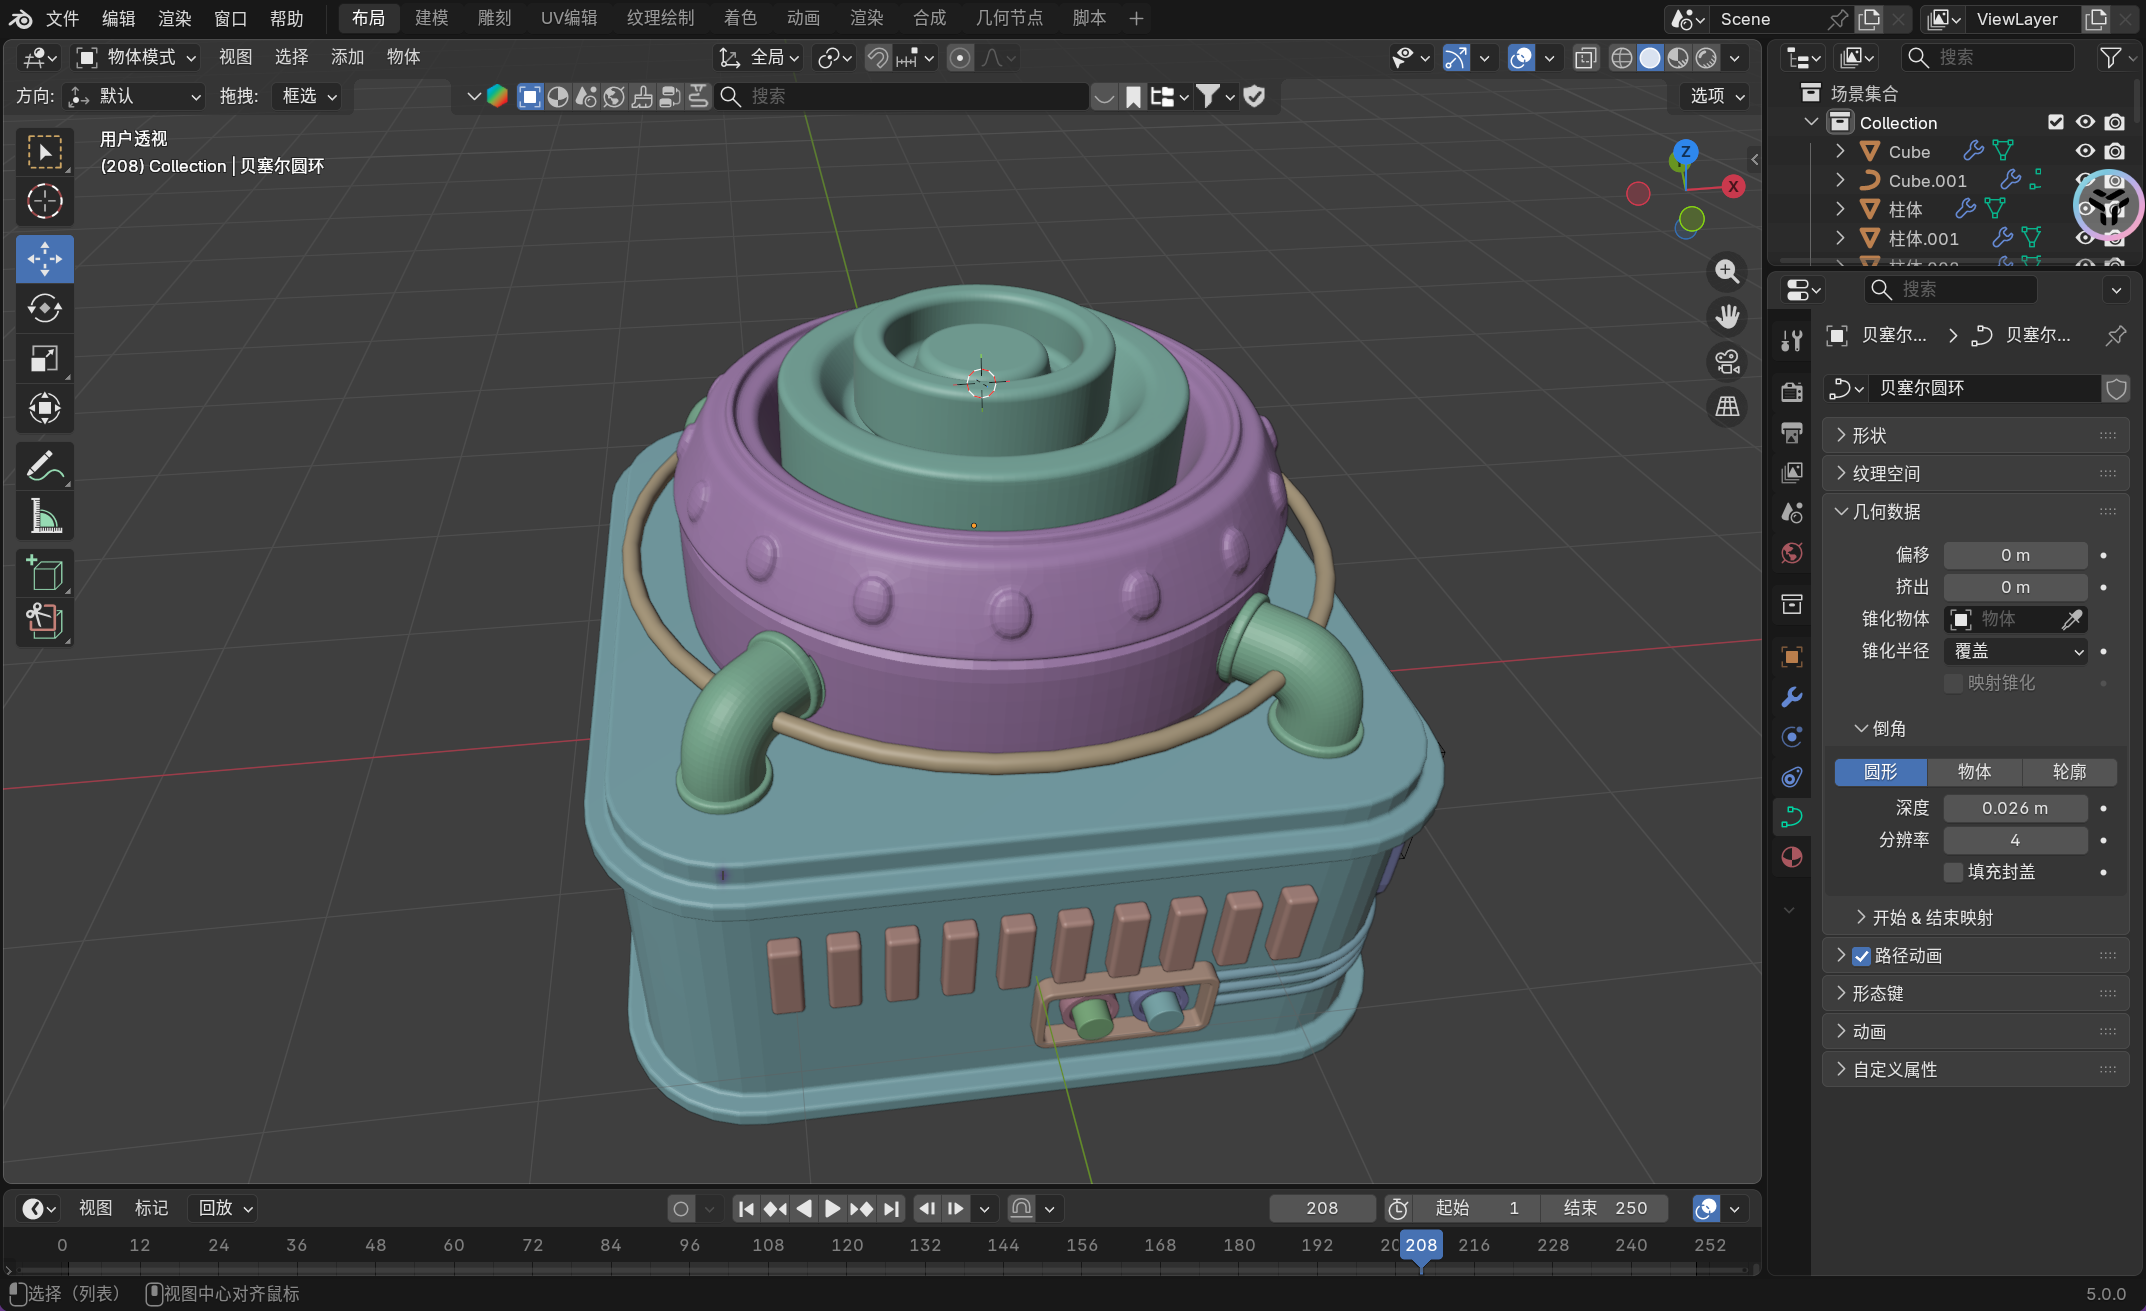Open the 渲染 menu in top bar
2146x1311 pixels.
coord(174,18)
